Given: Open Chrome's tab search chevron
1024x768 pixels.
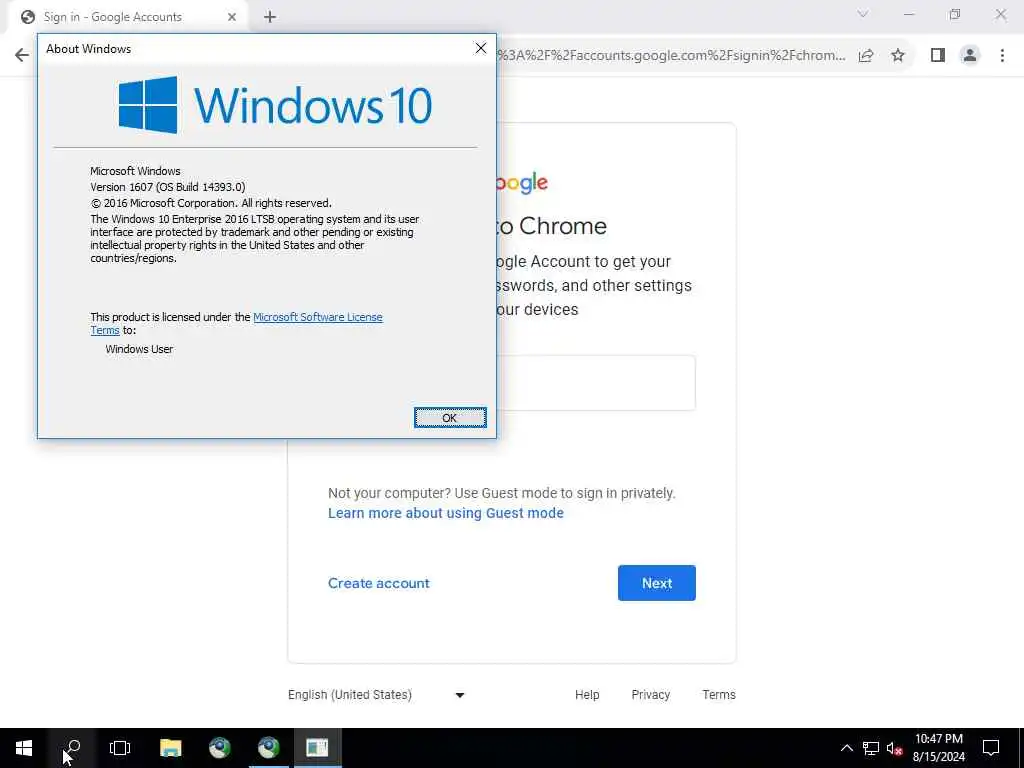Looking at the screenshot, I should (863, 14).
